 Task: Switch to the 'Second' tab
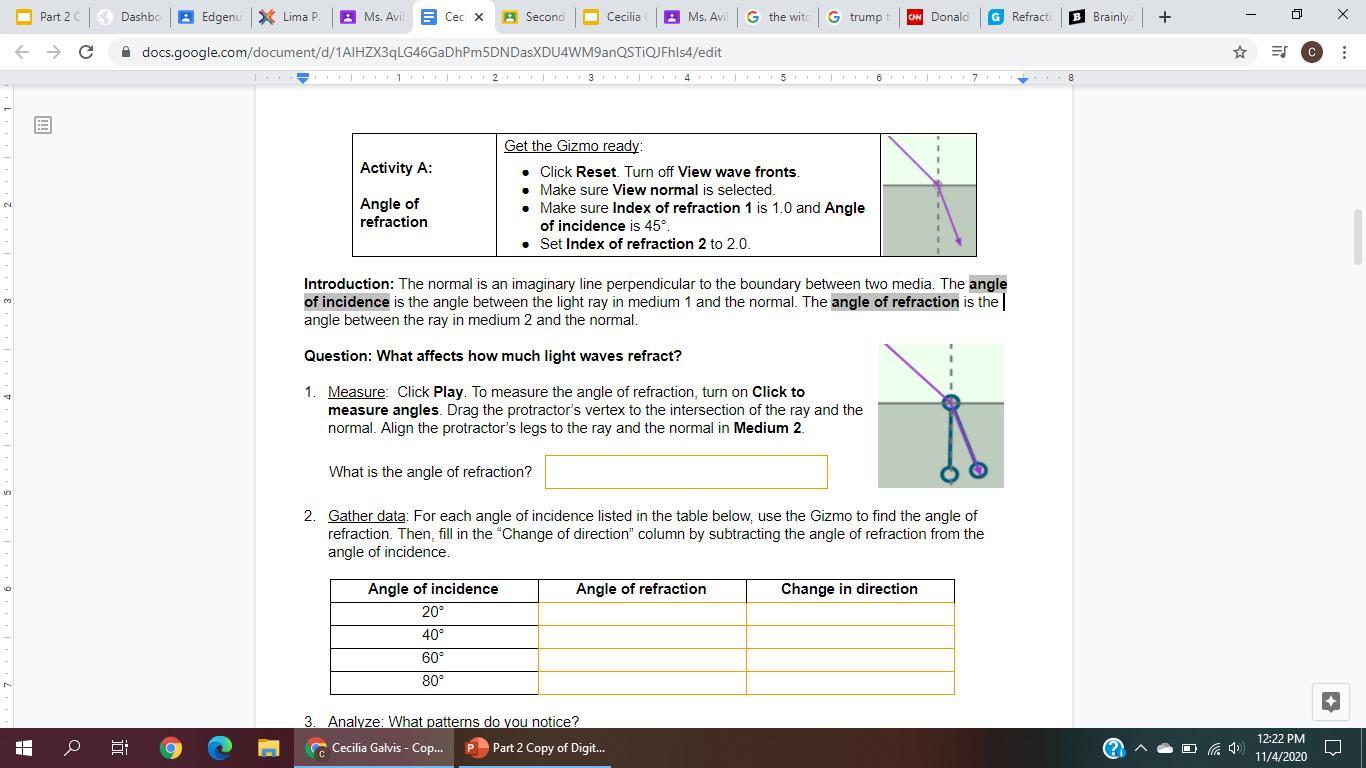pyautogui.click(x=534, y=17)
